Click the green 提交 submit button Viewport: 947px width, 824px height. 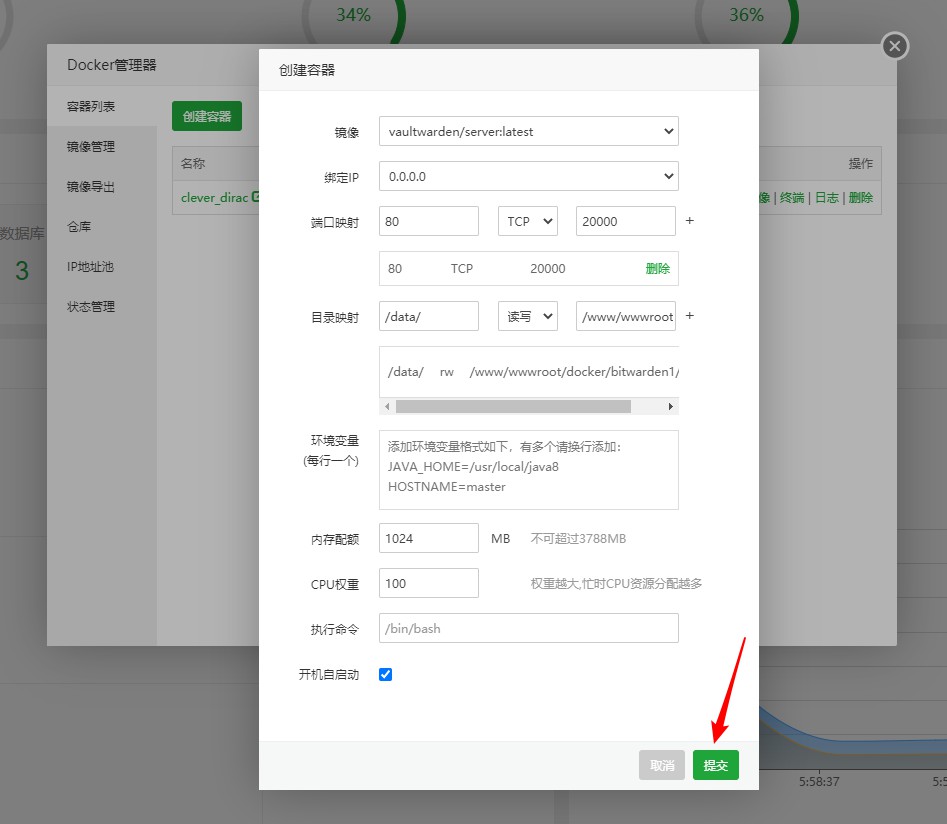[x=715, y=765]
